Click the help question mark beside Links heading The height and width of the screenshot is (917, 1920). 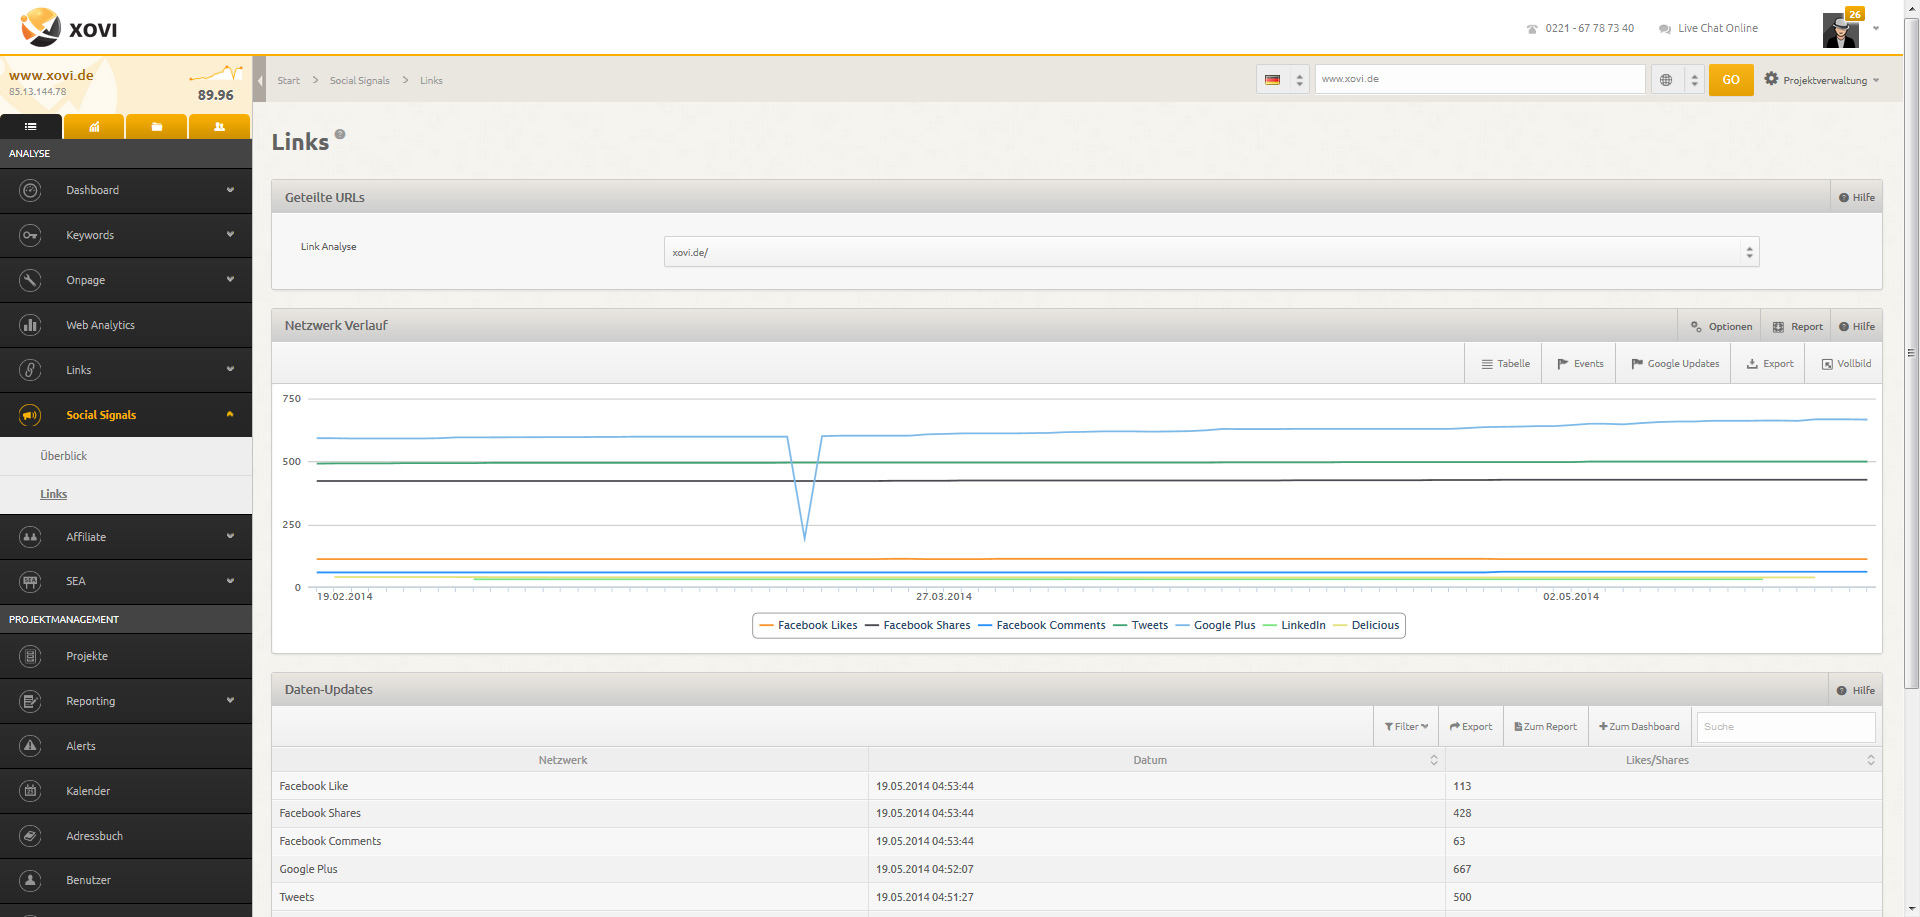[x=340, y=134]
